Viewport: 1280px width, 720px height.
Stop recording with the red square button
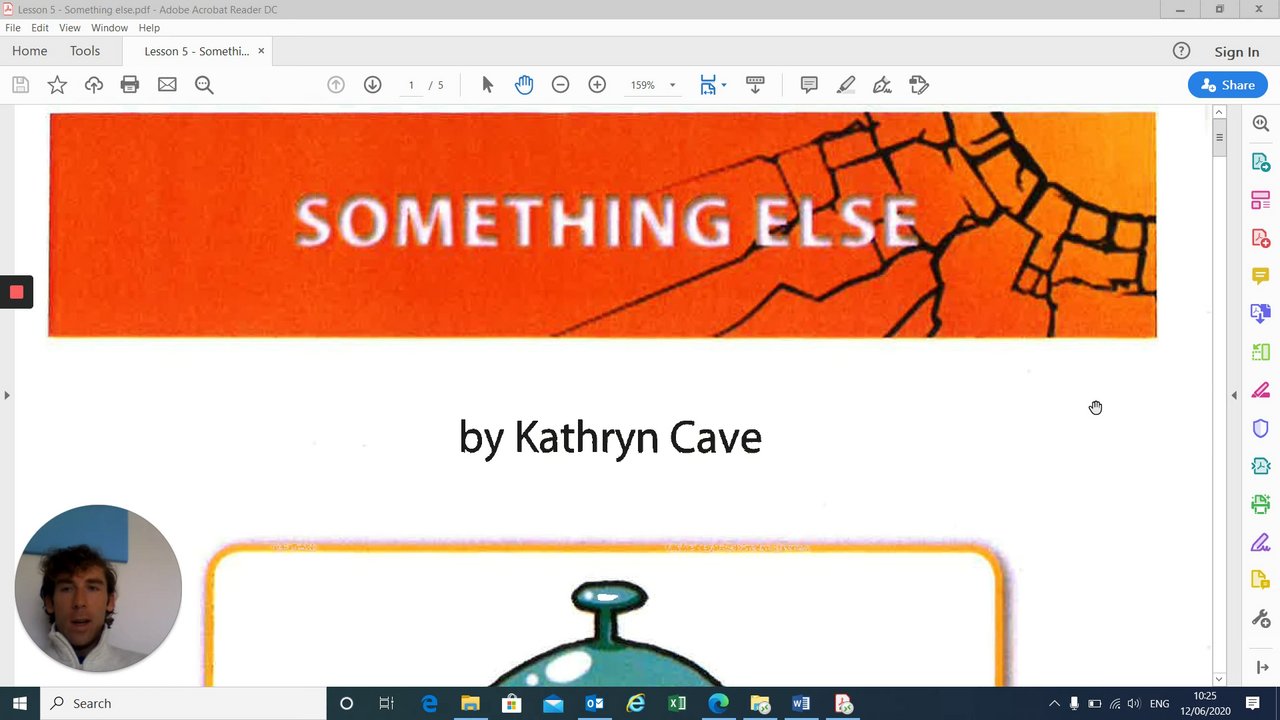point(16,292)
